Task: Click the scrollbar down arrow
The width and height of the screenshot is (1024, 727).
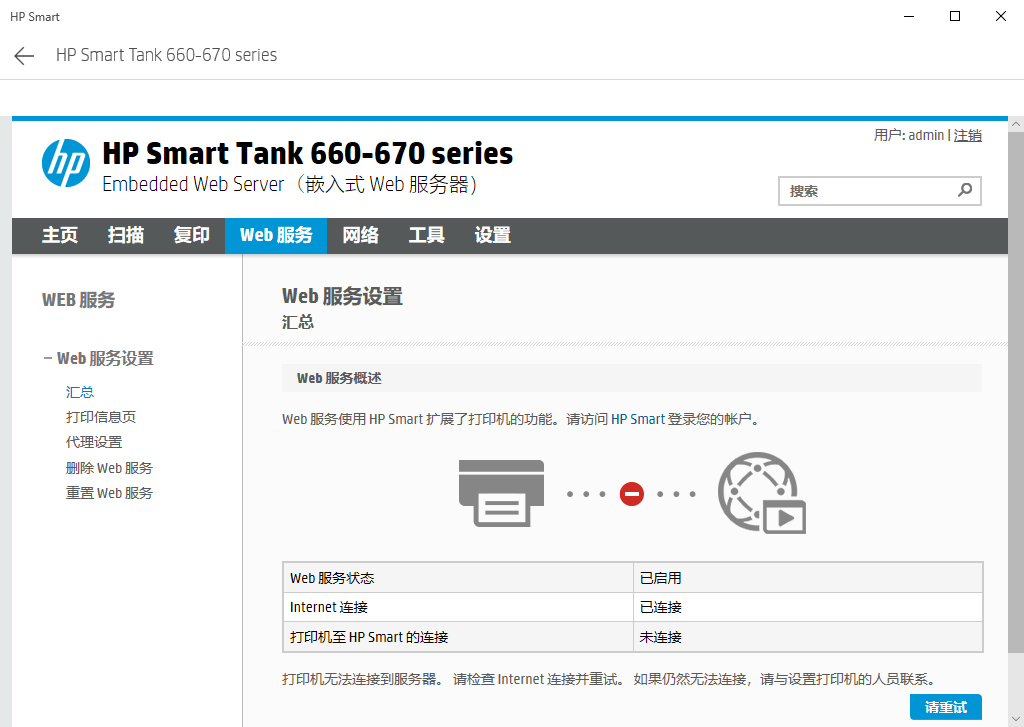Action: (x=1015, y=718)
